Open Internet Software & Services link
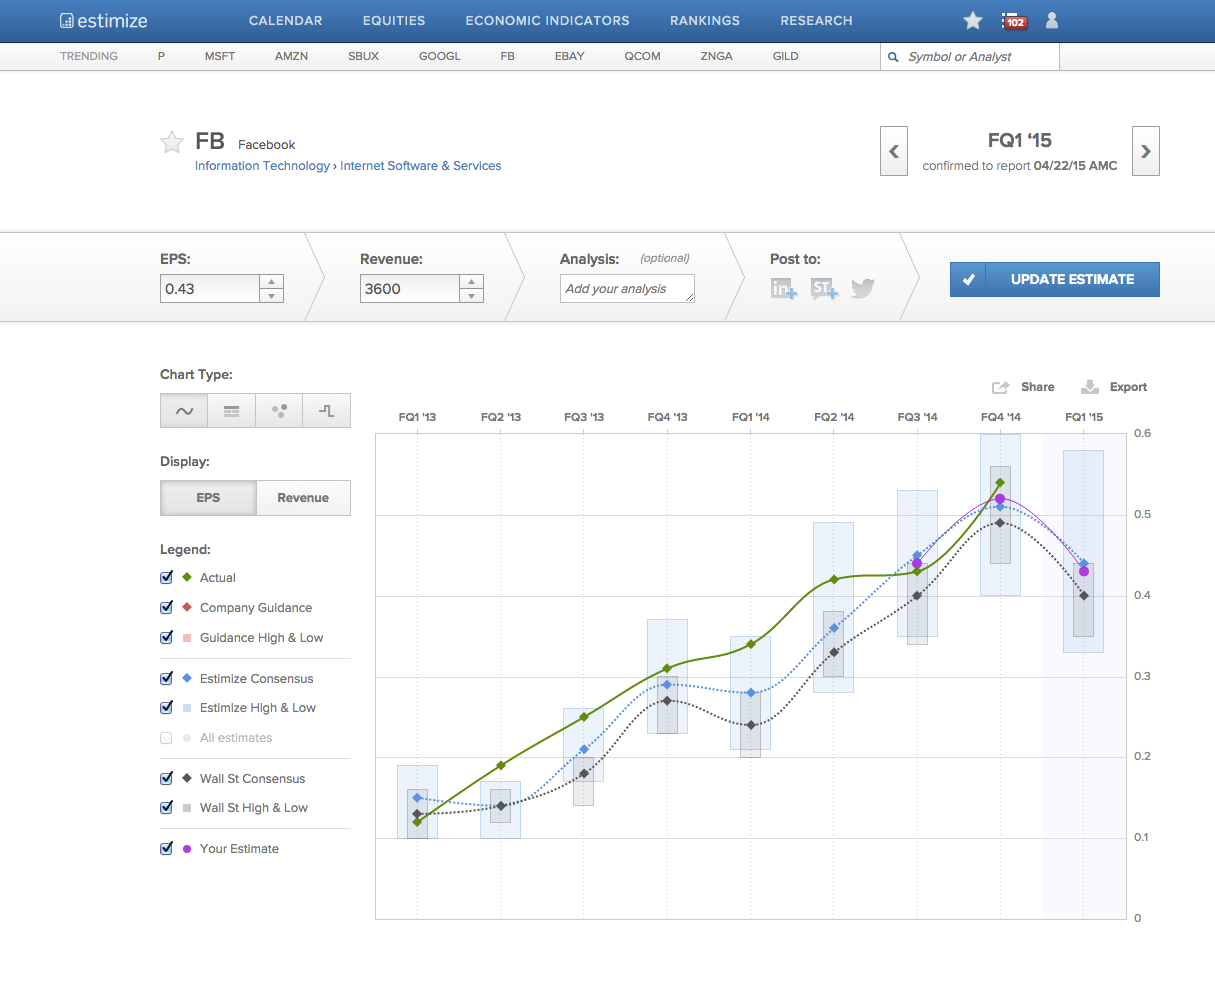The height and width of the screenshot is (985, 1215). coord(421,166)
